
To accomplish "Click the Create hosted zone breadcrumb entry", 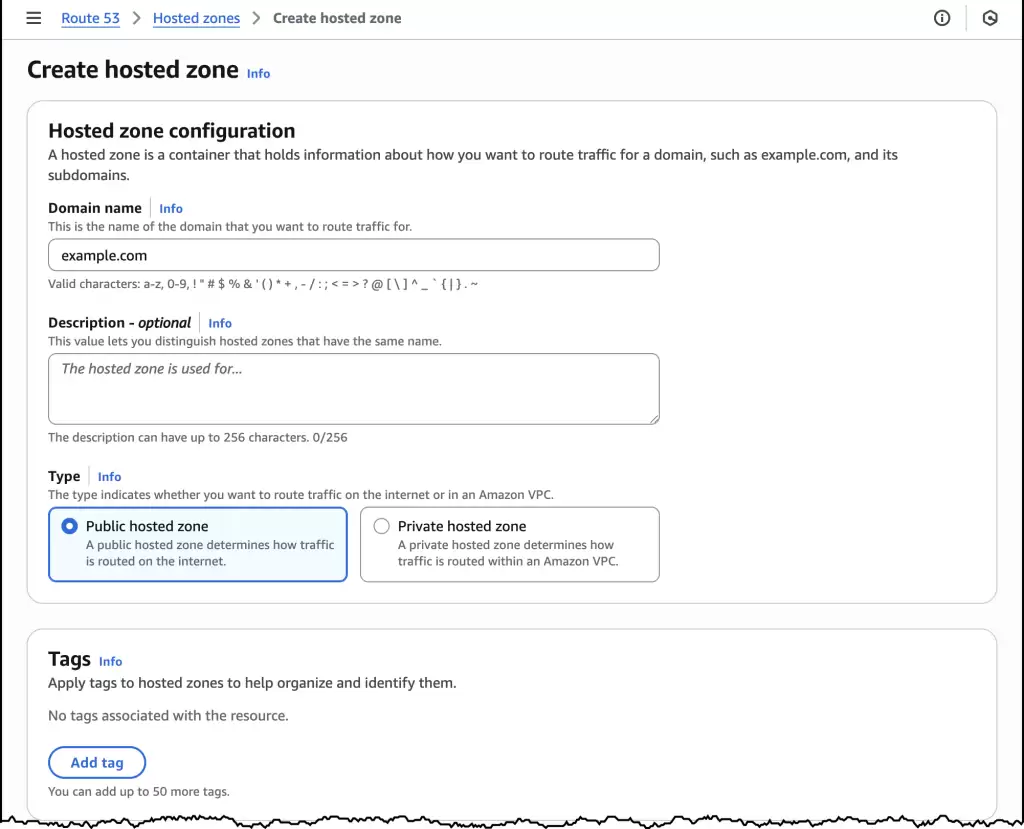I will (337, 17).
